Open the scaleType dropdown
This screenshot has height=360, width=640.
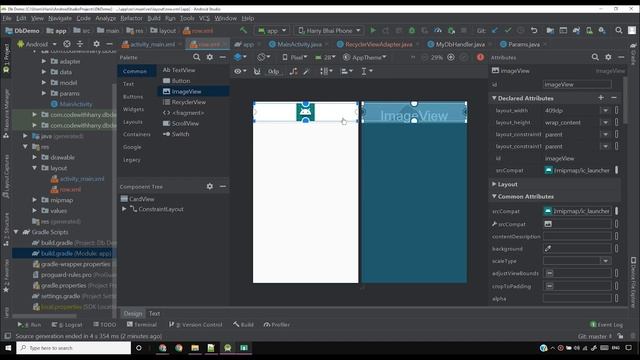606,261
